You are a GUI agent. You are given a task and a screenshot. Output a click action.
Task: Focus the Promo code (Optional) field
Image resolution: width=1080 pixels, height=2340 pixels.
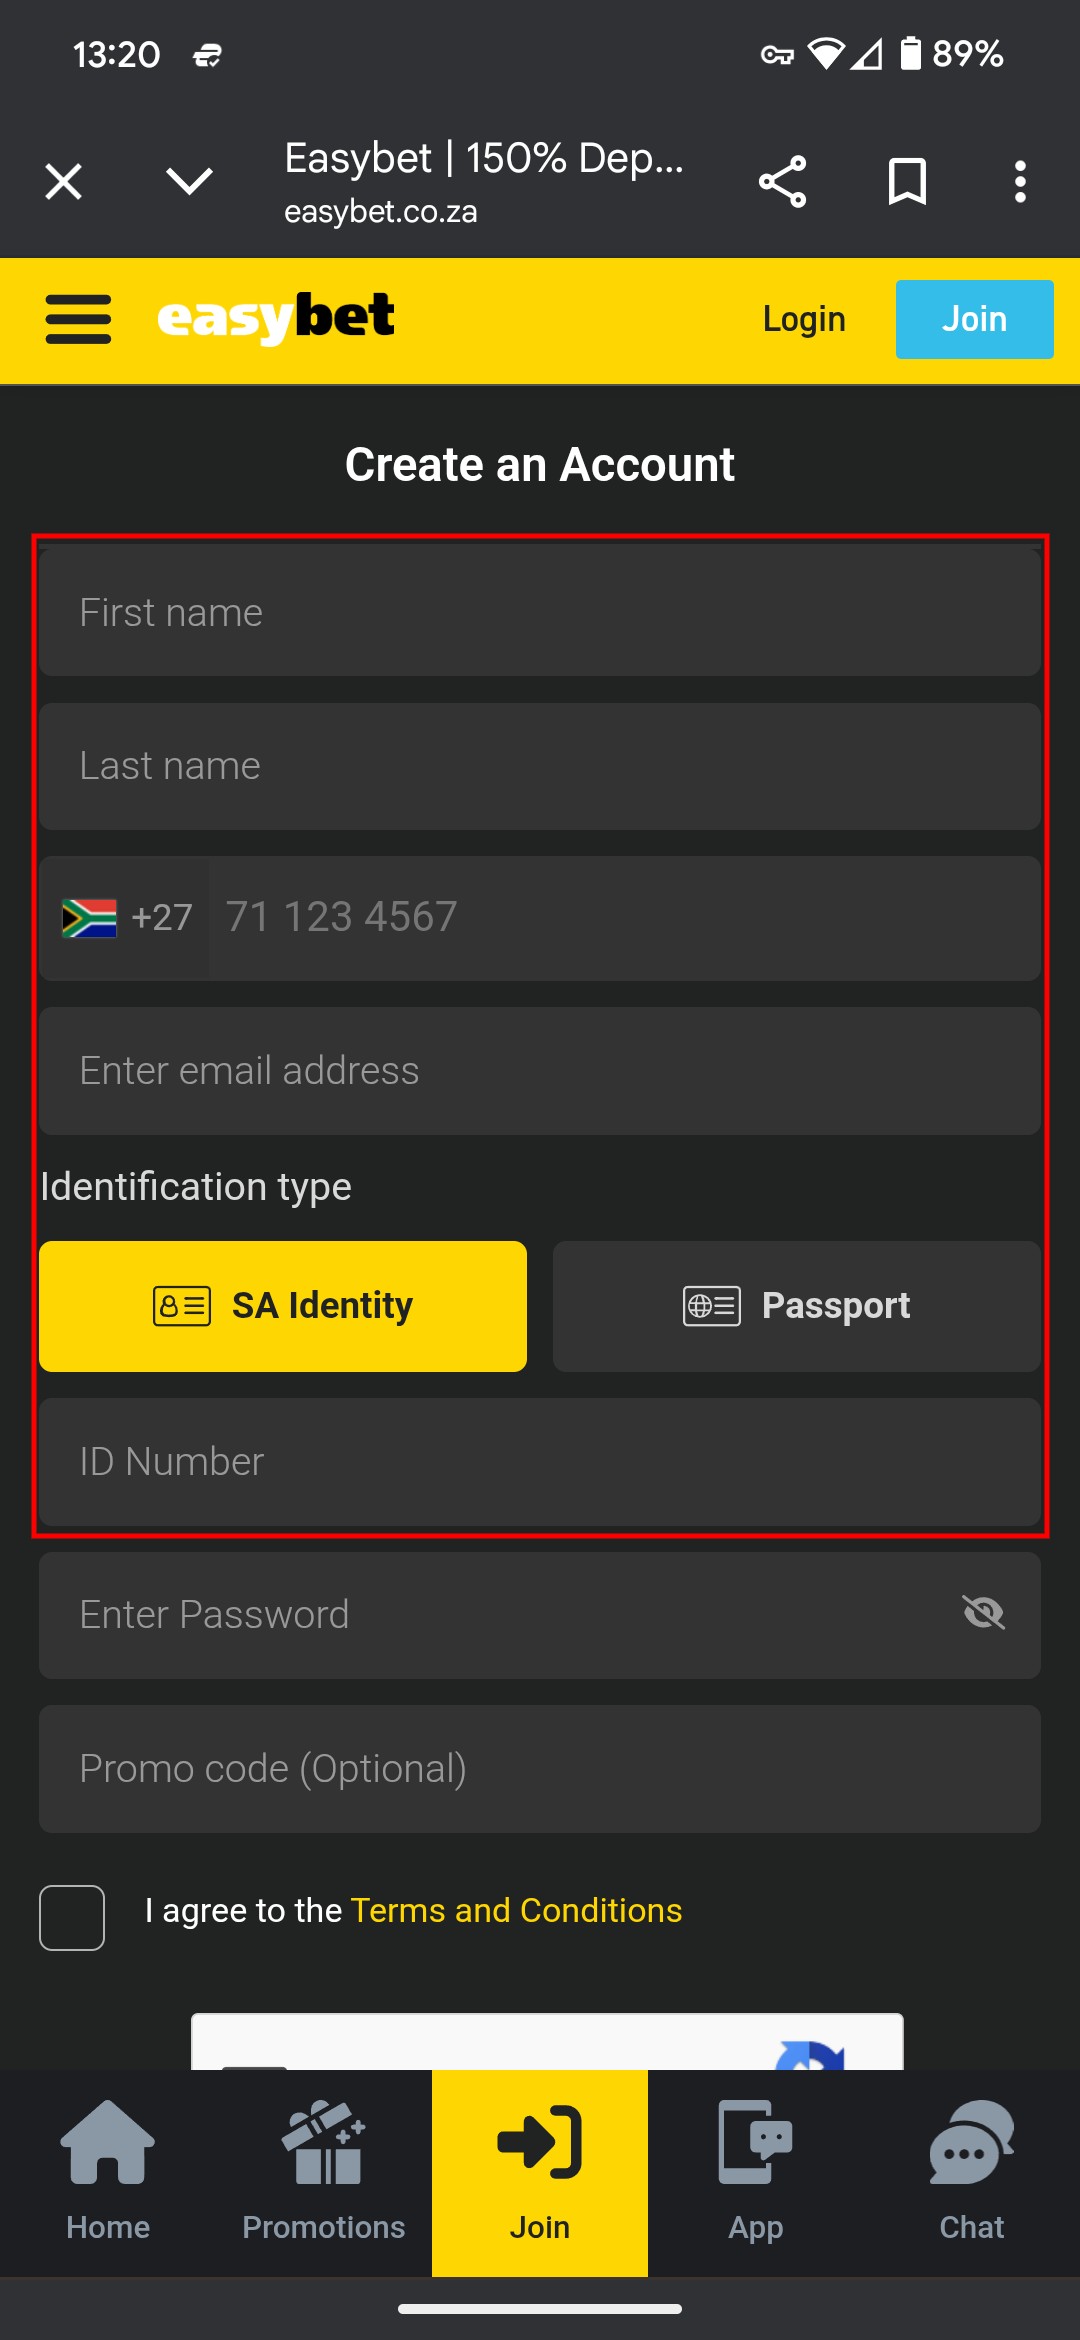pyautogui.click(x=540, y=1768)
